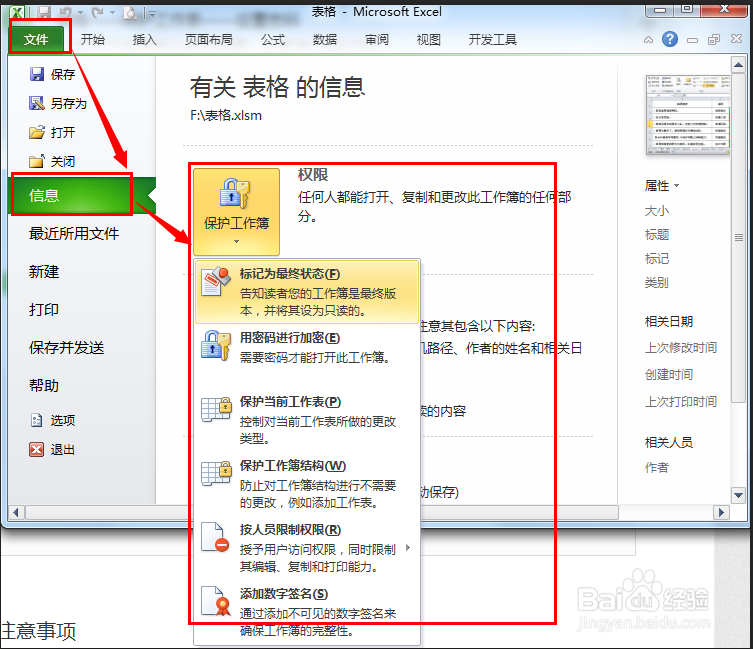Click the file path F:\表格.xlsm text
Viewport: 753px width, 649px height.
click(x=226, y=115)
